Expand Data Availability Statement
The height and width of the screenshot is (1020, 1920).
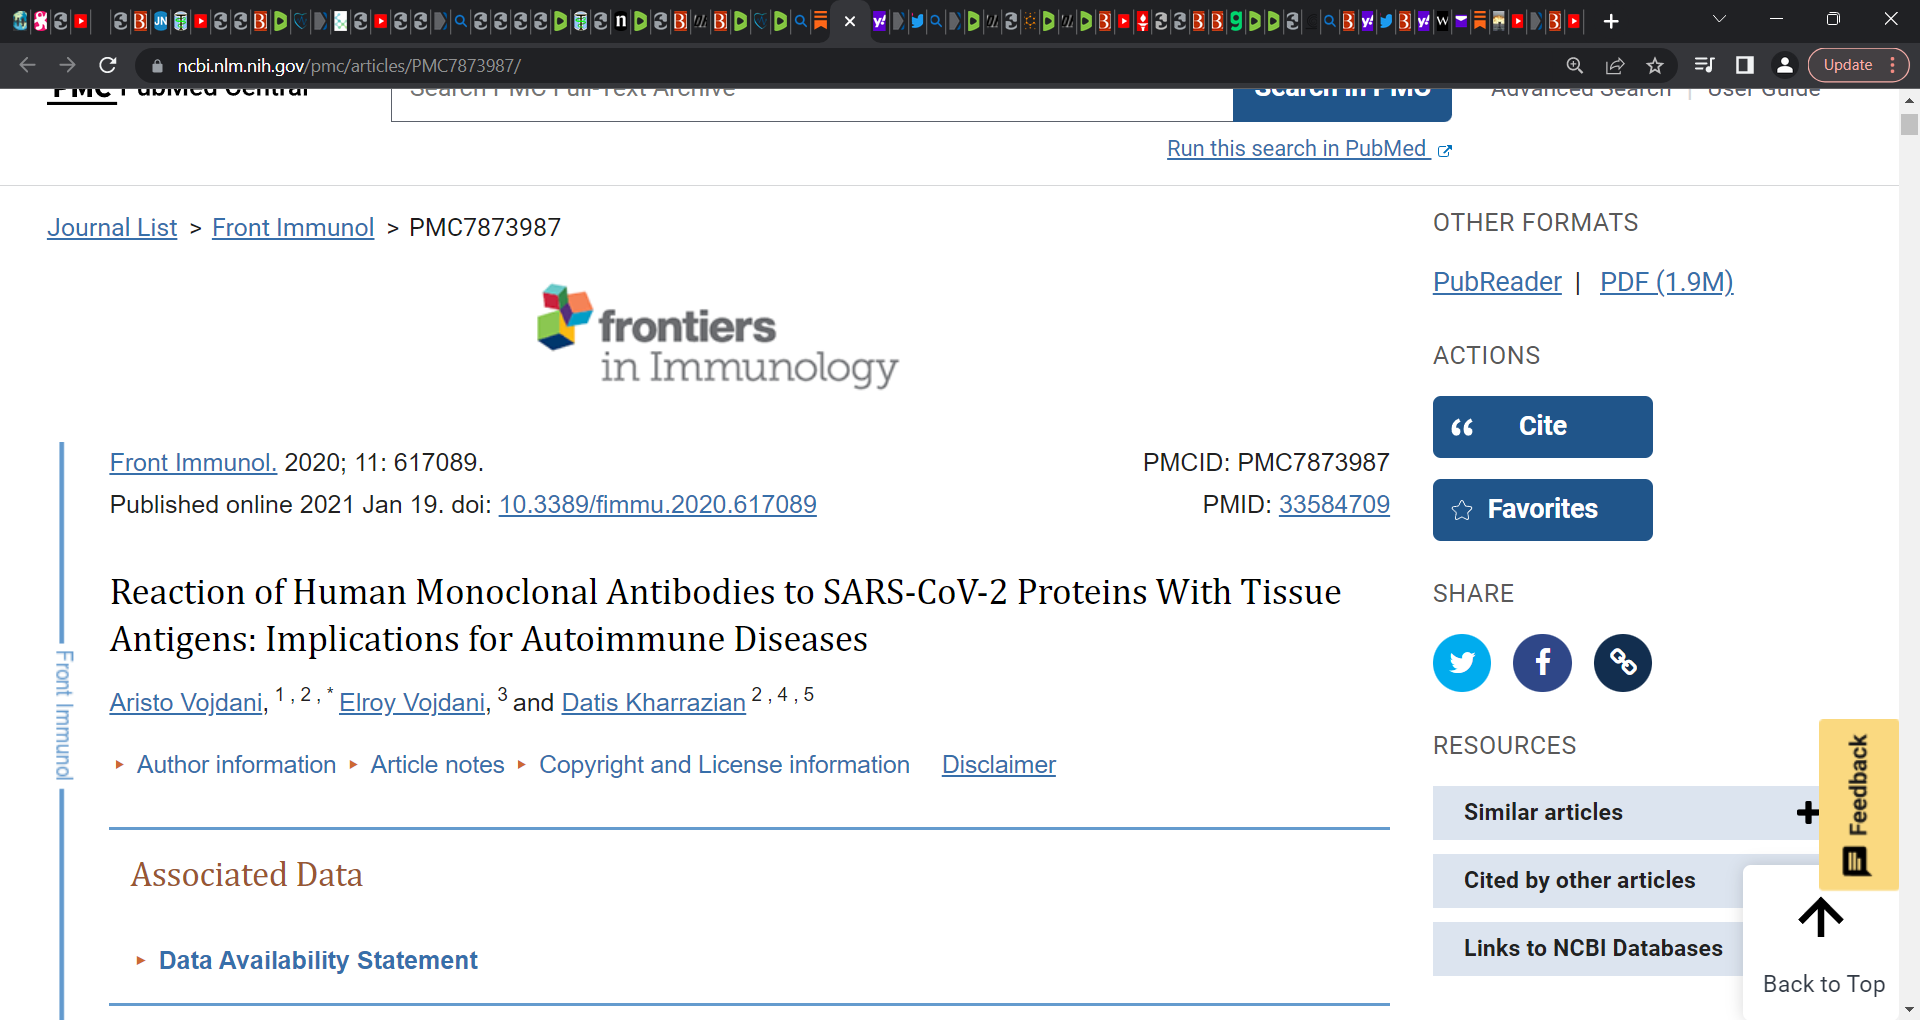pyautogui.click(x=317, y=960)
